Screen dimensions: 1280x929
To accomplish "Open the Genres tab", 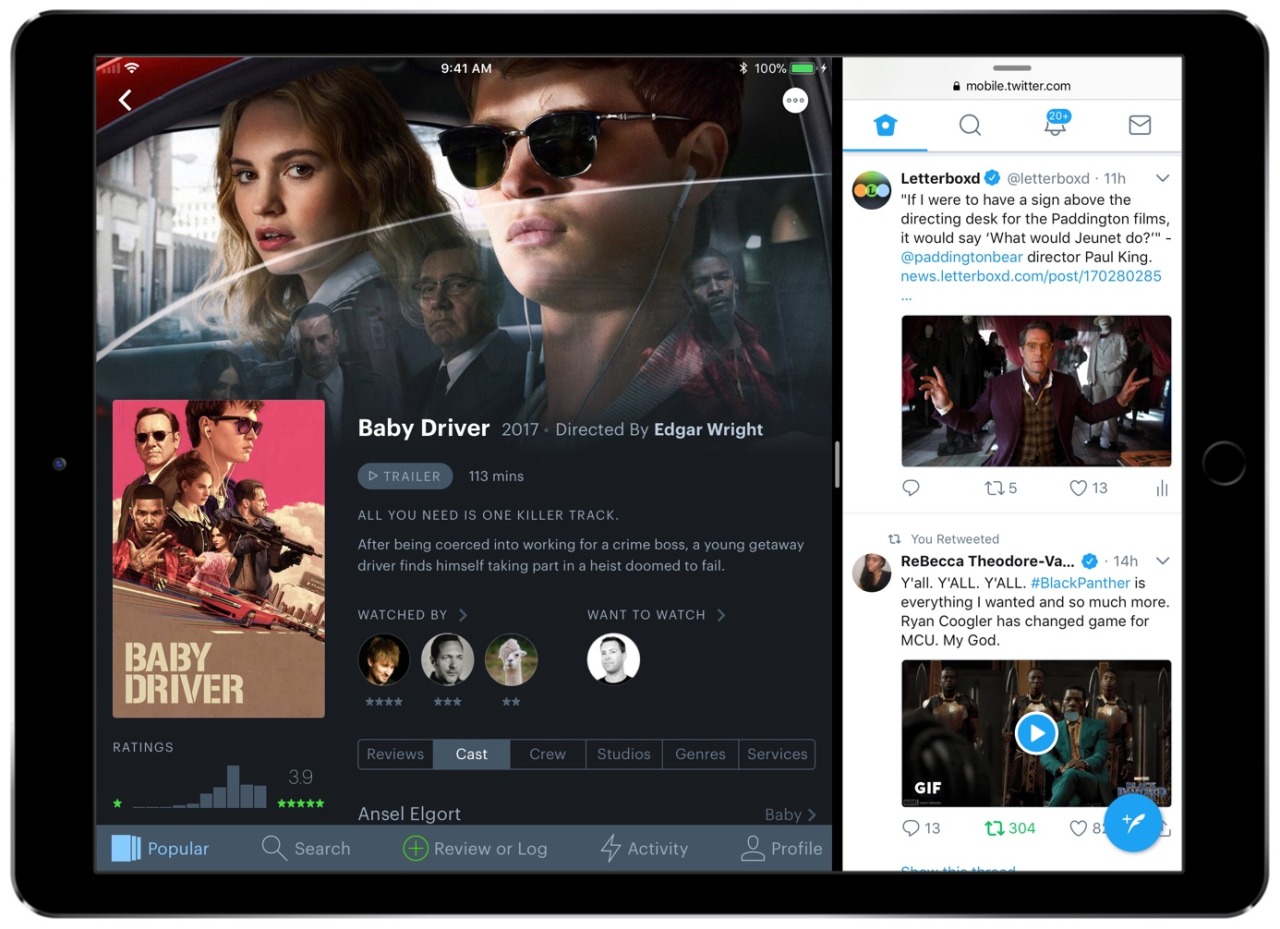I will tap(700, 754).
